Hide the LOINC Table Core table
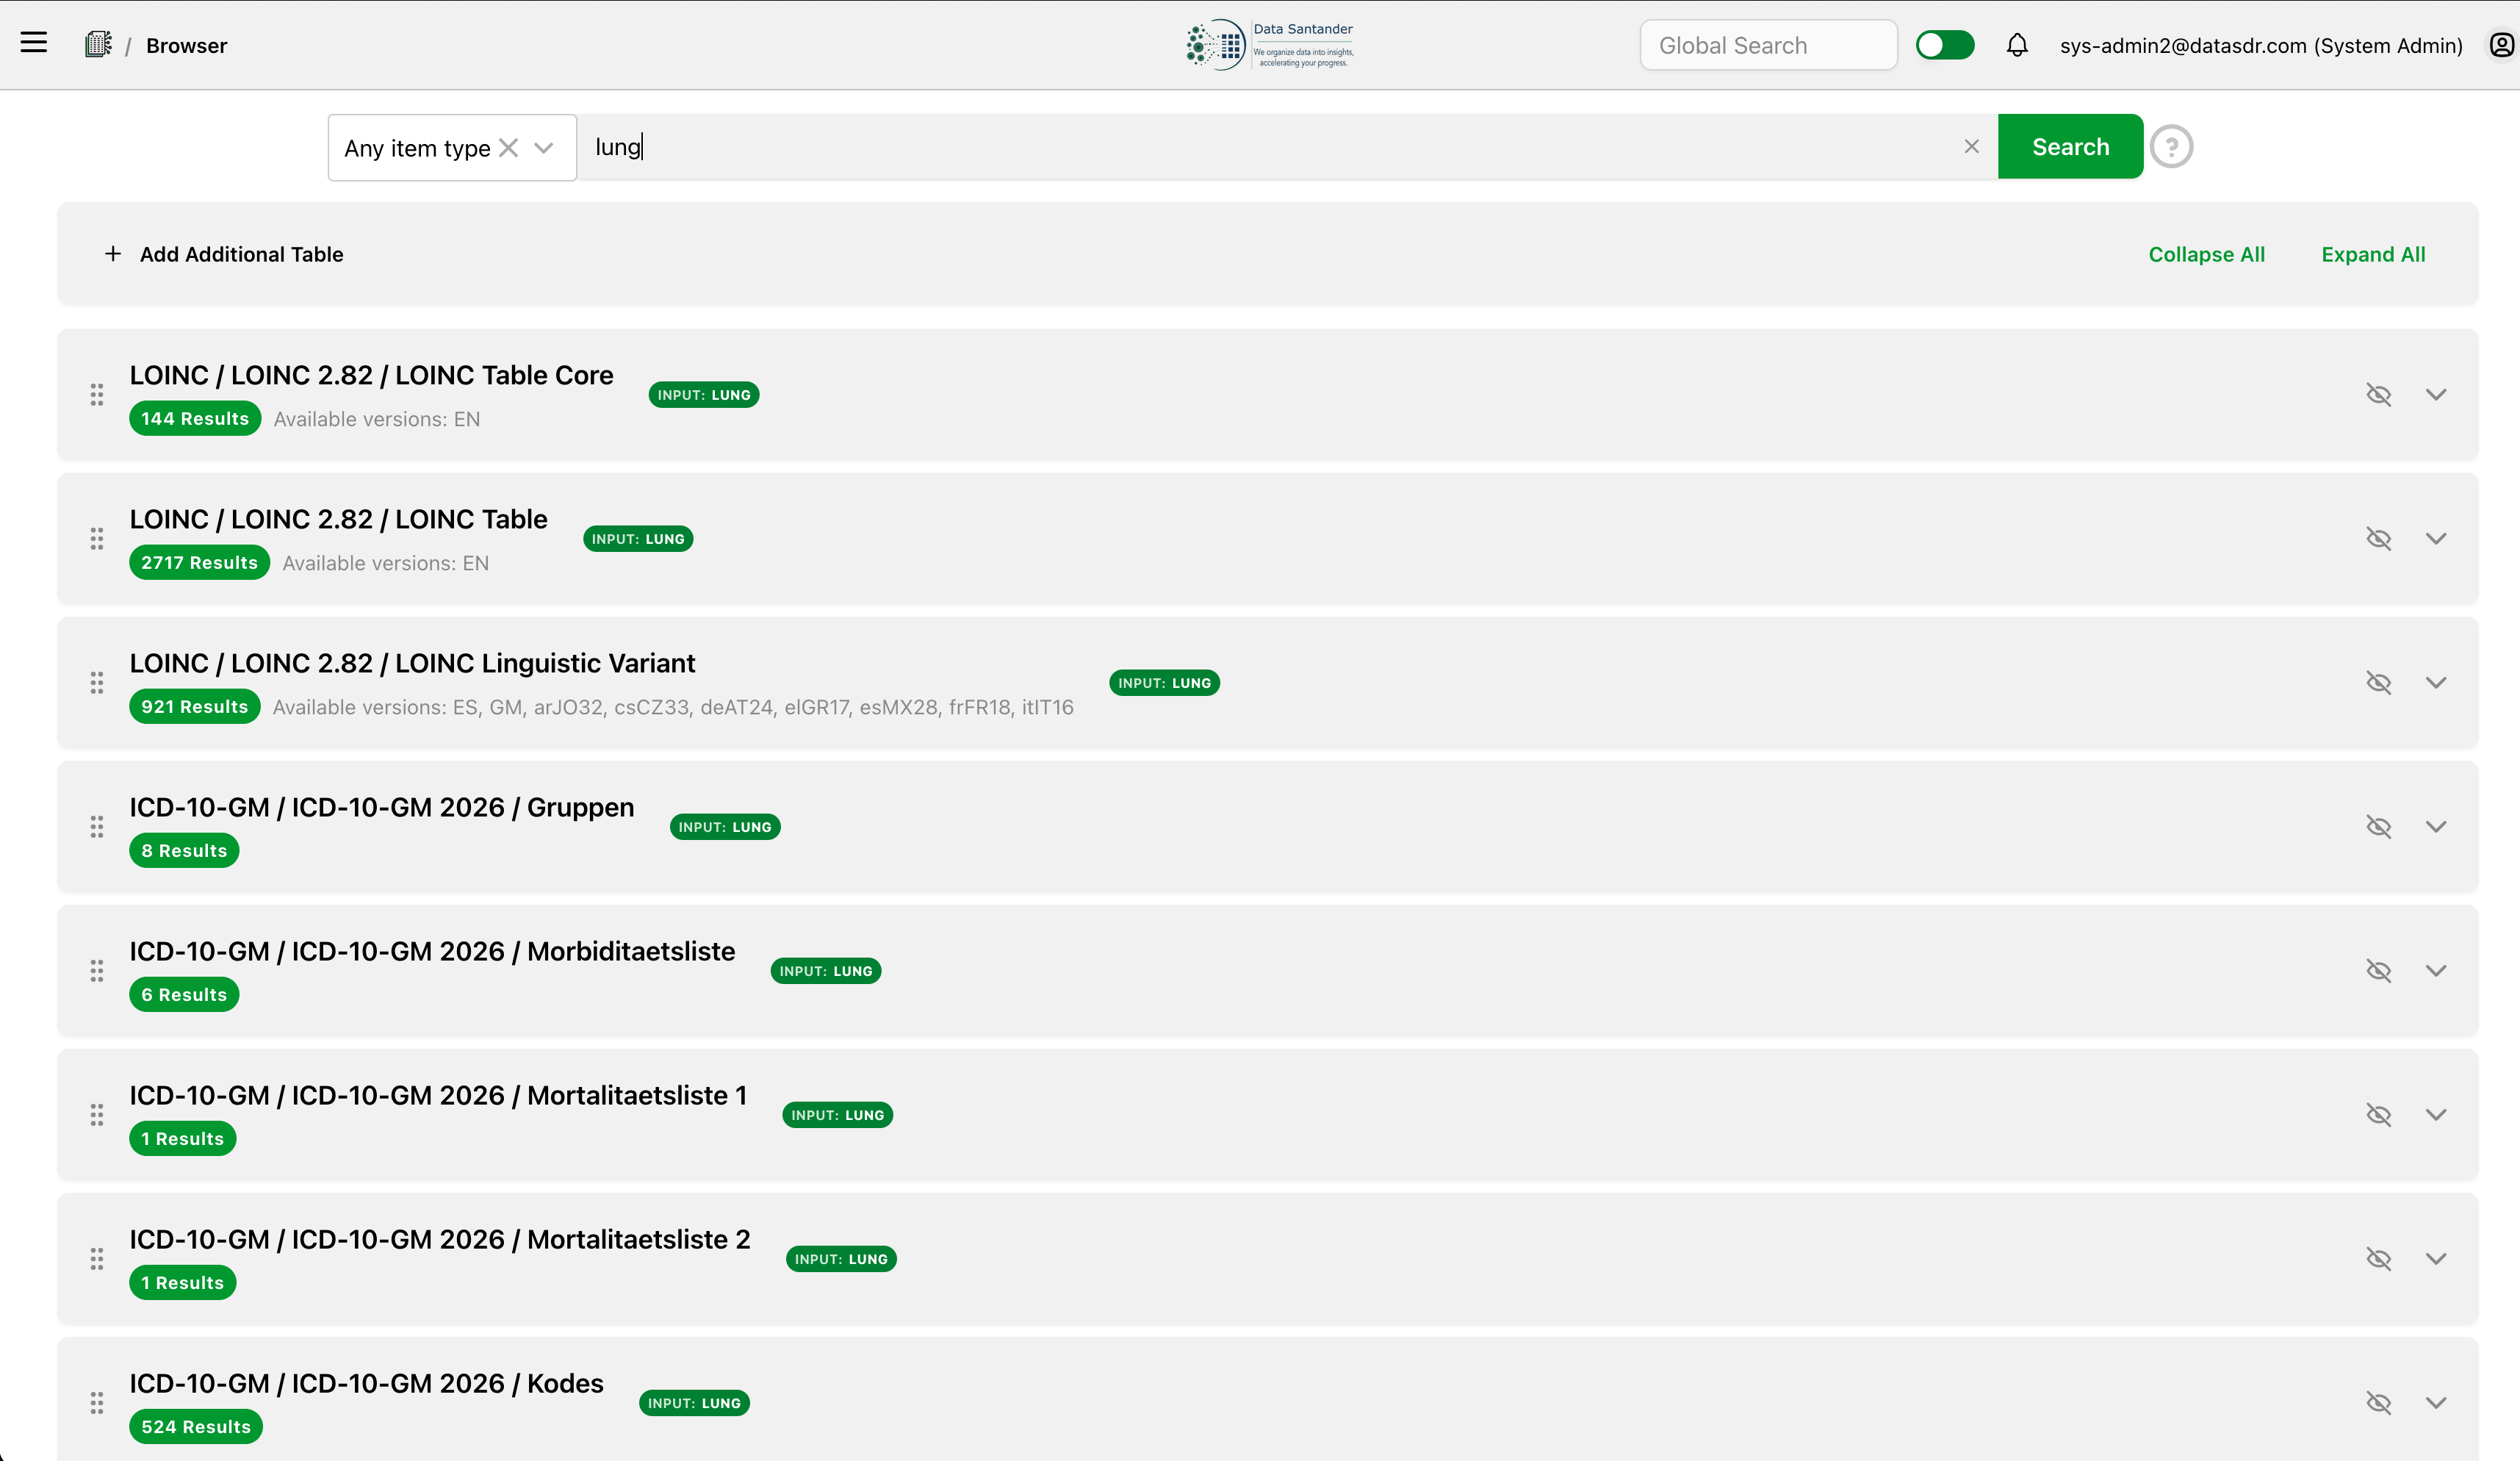The width and height of the screenshot is (2520, 1461). pos(2378,395)
